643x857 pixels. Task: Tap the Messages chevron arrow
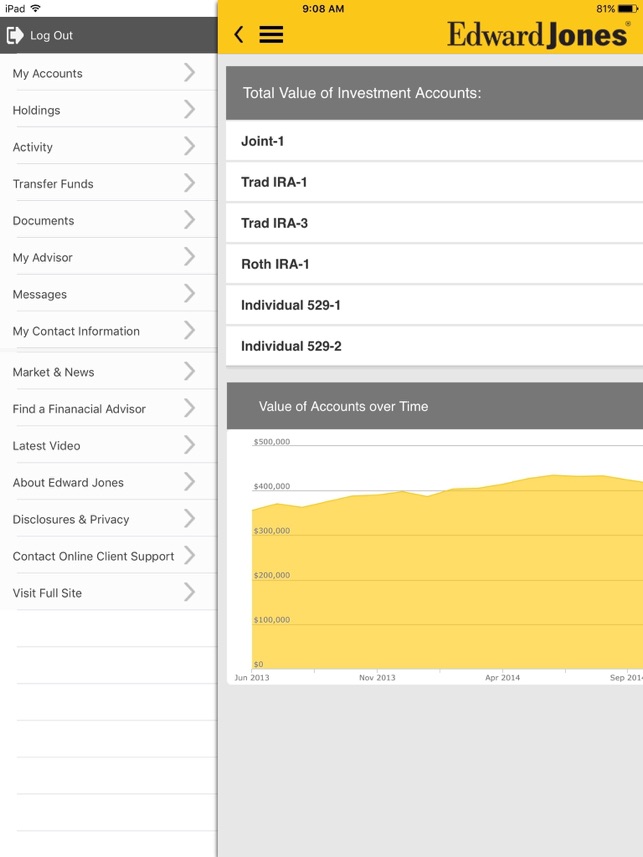click(189, 294)
